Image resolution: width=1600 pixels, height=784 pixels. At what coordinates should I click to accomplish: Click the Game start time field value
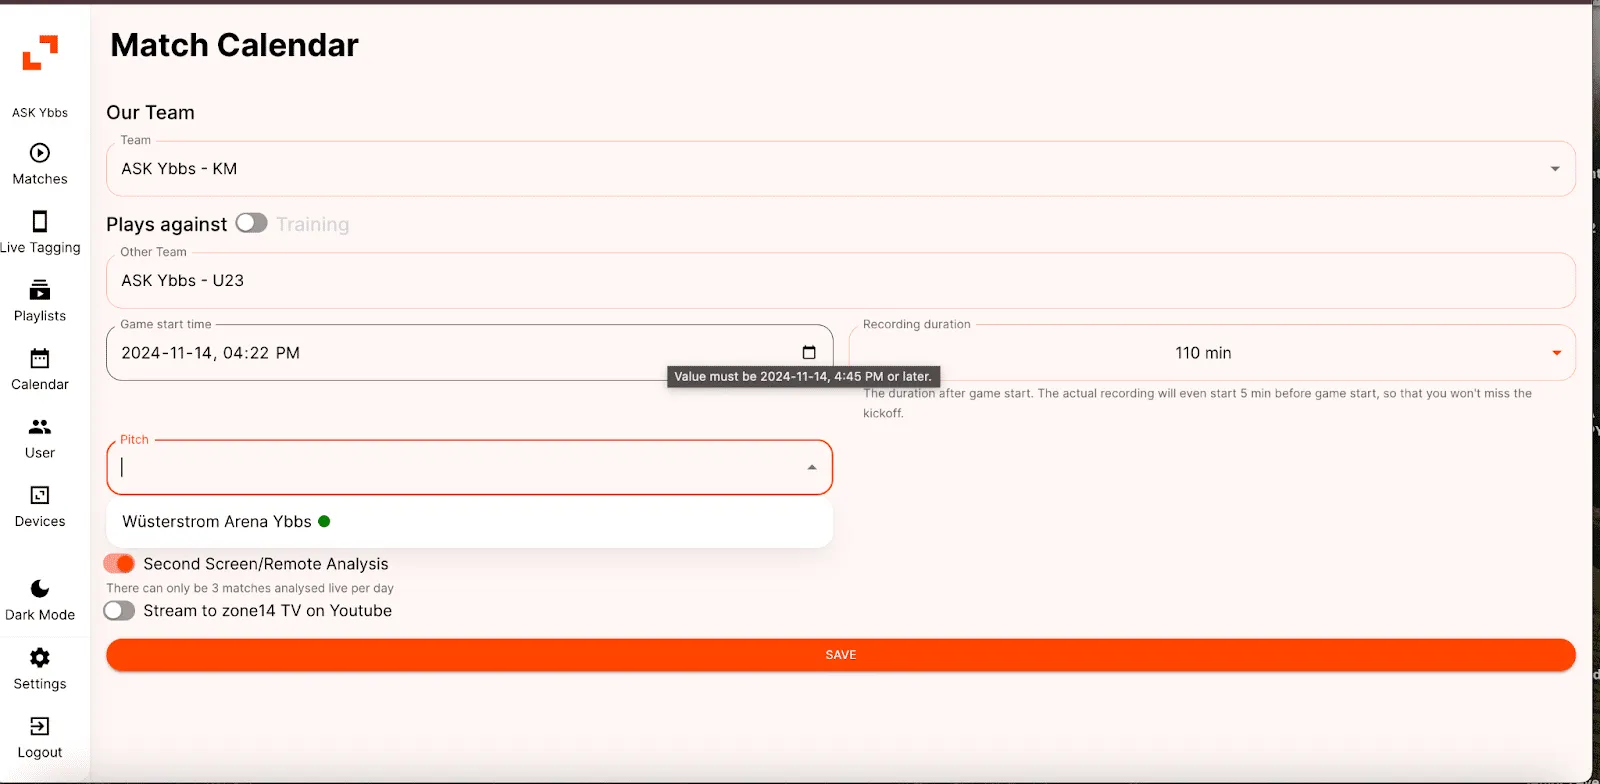(x=211, y=353)
